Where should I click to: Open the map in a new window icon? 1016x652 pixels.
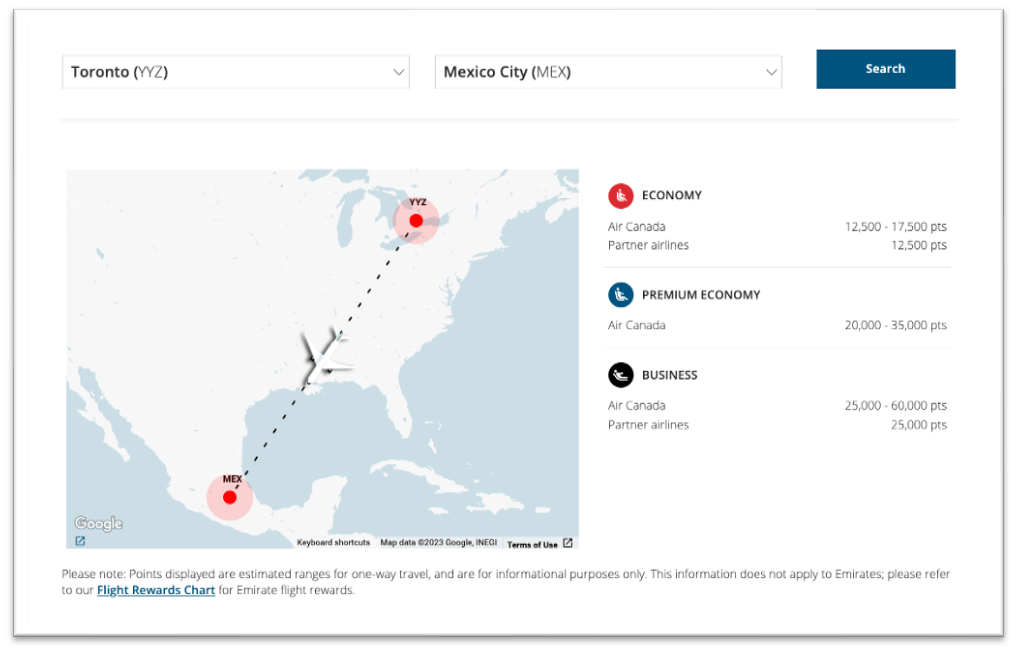coord(79,540)
